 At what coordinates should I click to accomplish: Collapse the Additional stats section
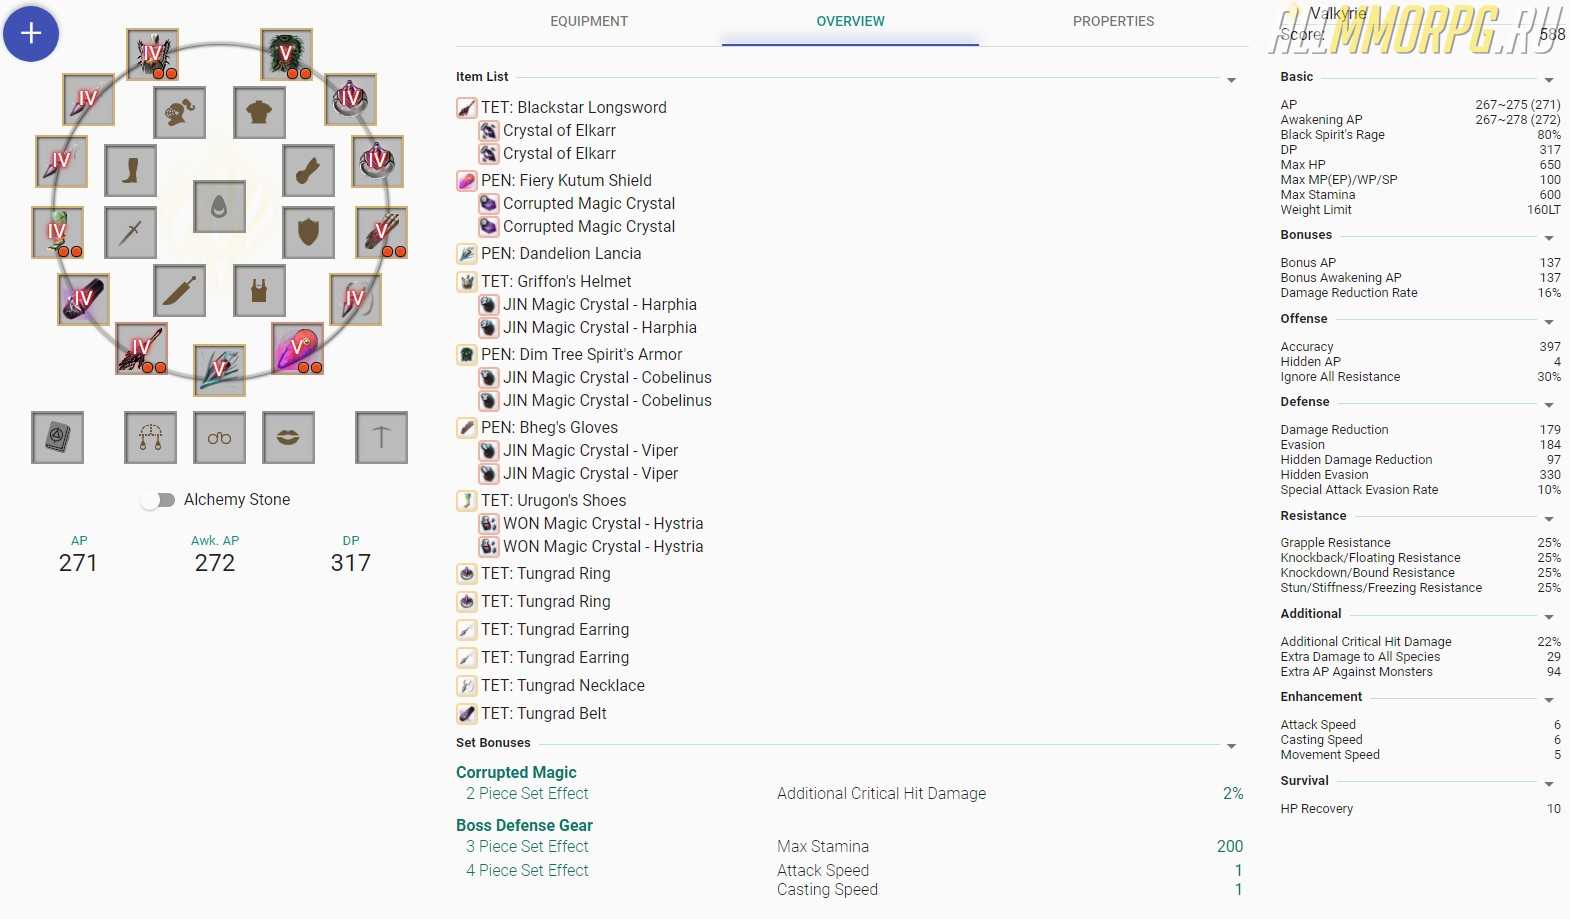[x=1549, y=617]
